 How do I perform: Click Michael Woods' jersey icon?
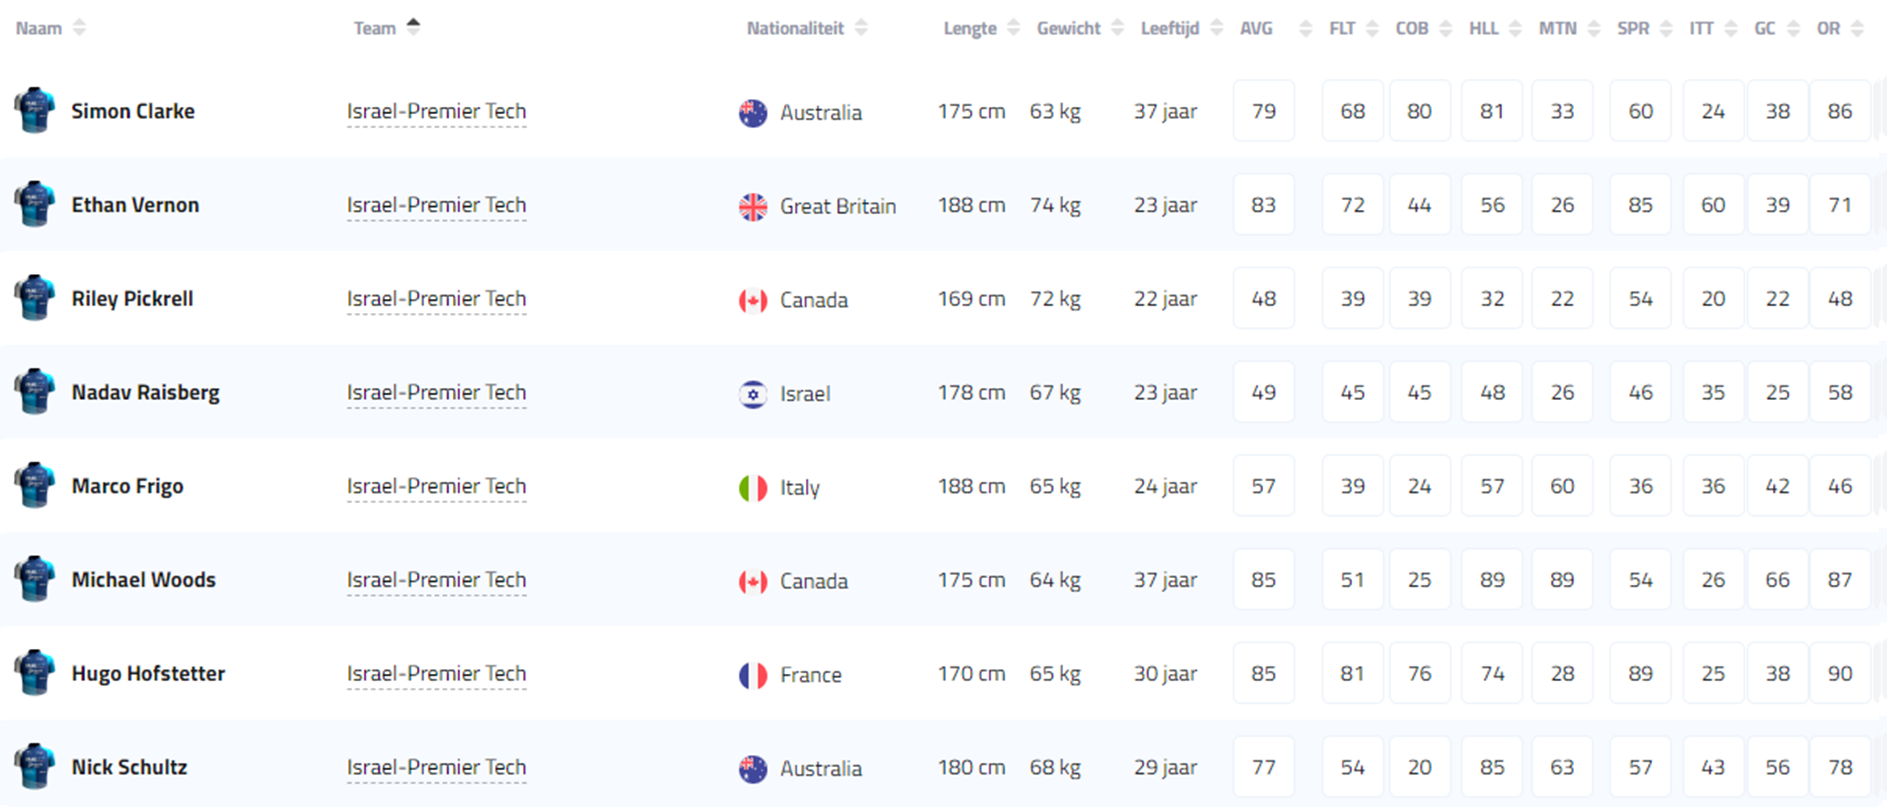[x=34, y=579]
